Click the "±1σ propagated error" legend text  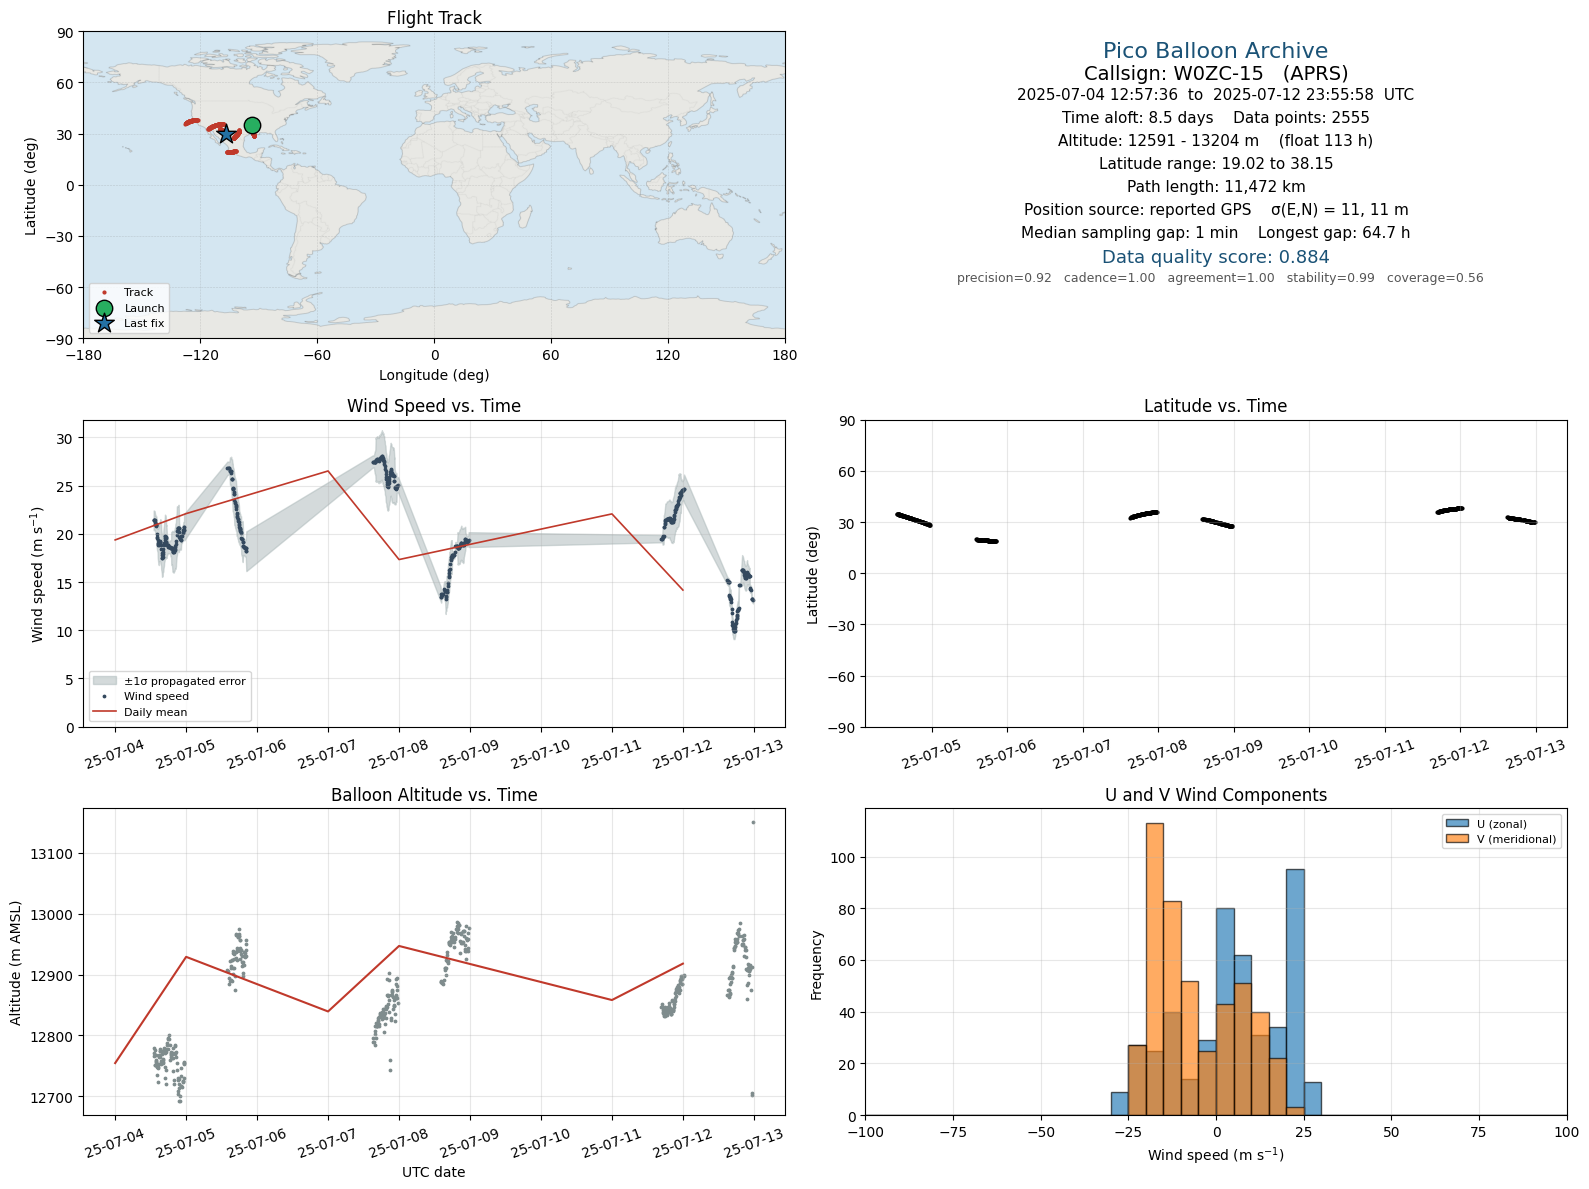[185, 681]
